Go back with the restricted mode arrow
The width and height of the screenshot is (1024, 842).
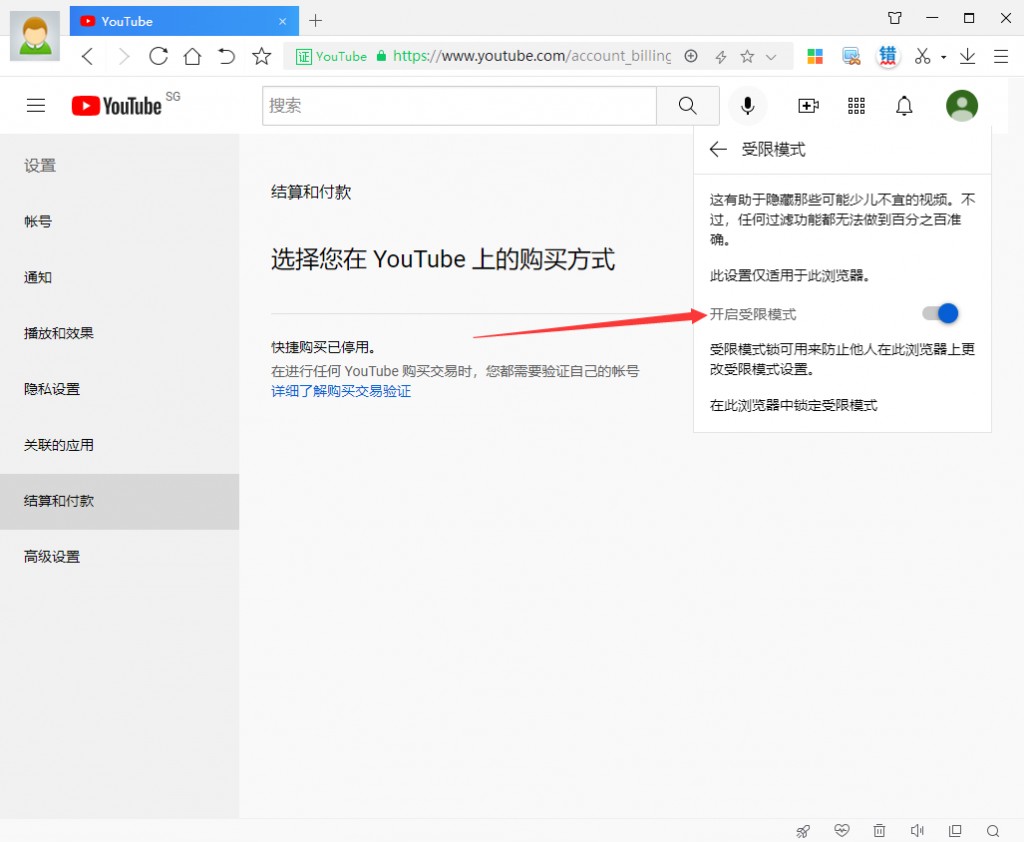718,149
